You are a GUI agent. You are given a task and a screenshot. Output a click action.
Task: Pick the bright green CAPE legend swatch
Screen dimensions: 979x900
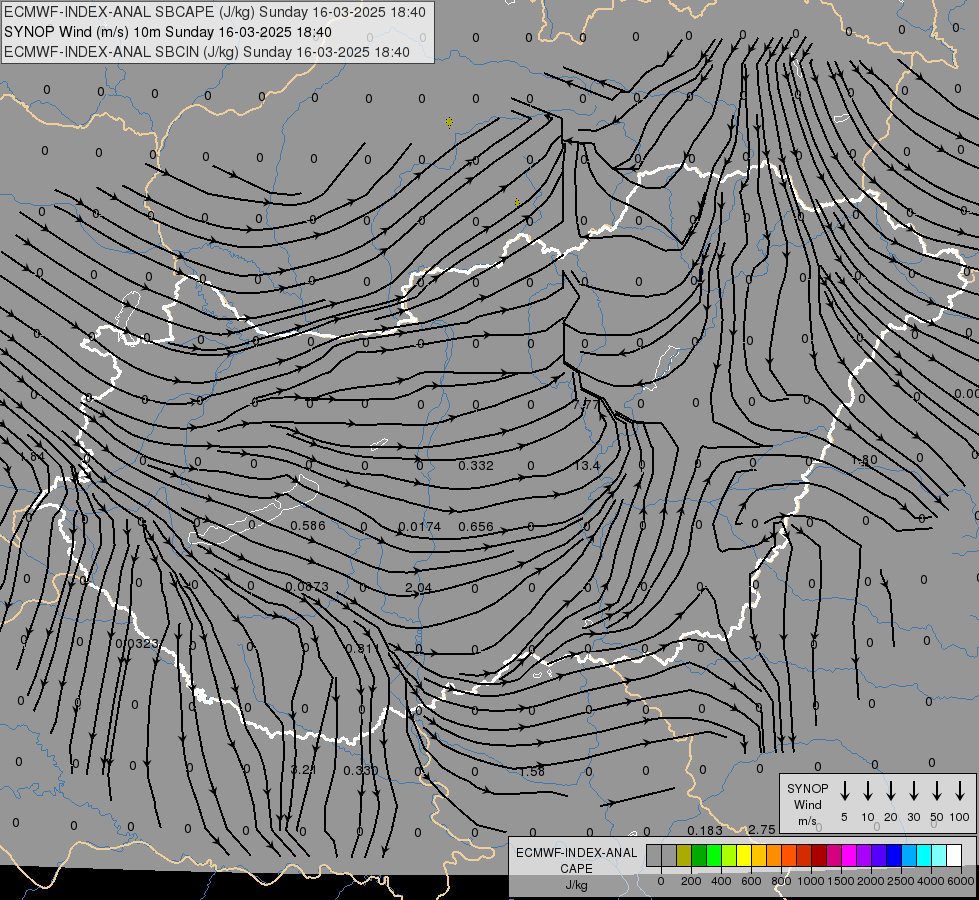tap(714, 856)
